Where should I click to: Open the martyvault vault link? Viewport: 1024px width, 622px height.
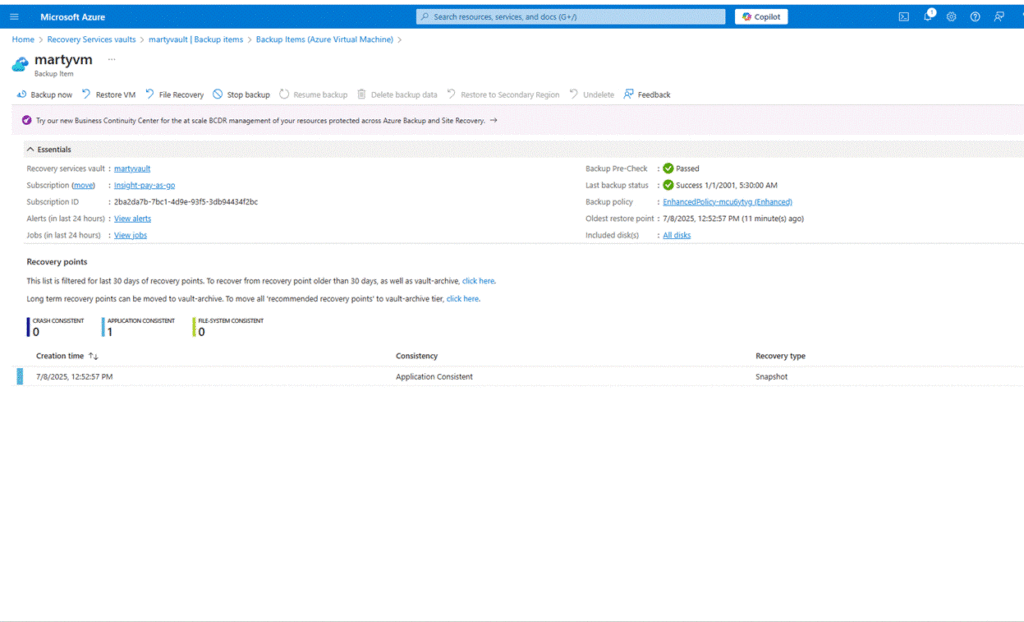click(x=132, y=169)
